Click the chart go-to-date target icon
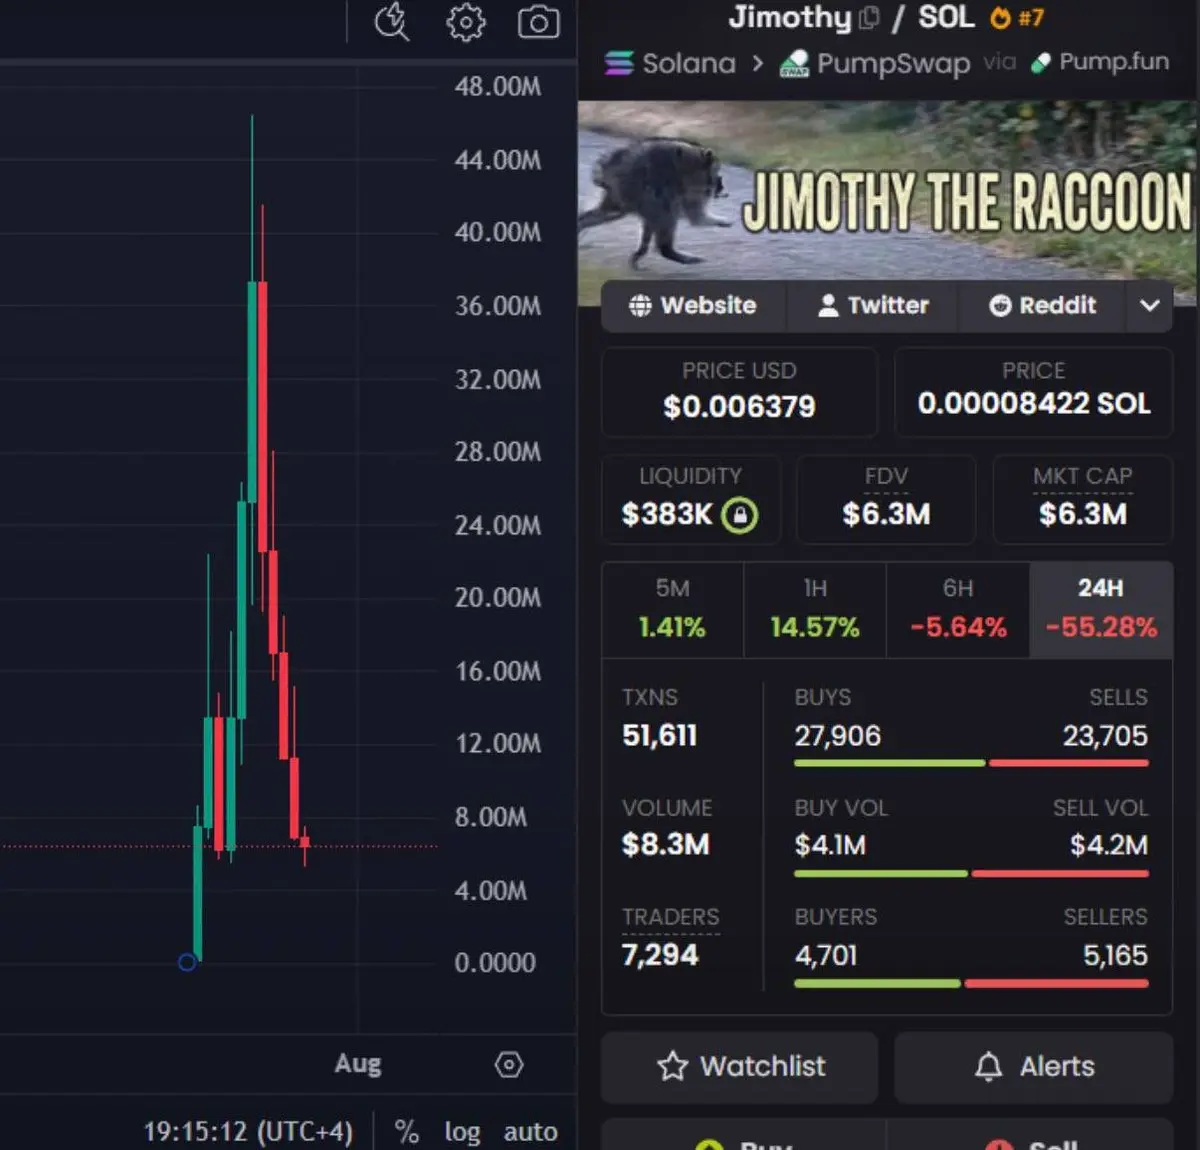The width and height of the screenshot is (1200, 1150). pos(509,1065)
